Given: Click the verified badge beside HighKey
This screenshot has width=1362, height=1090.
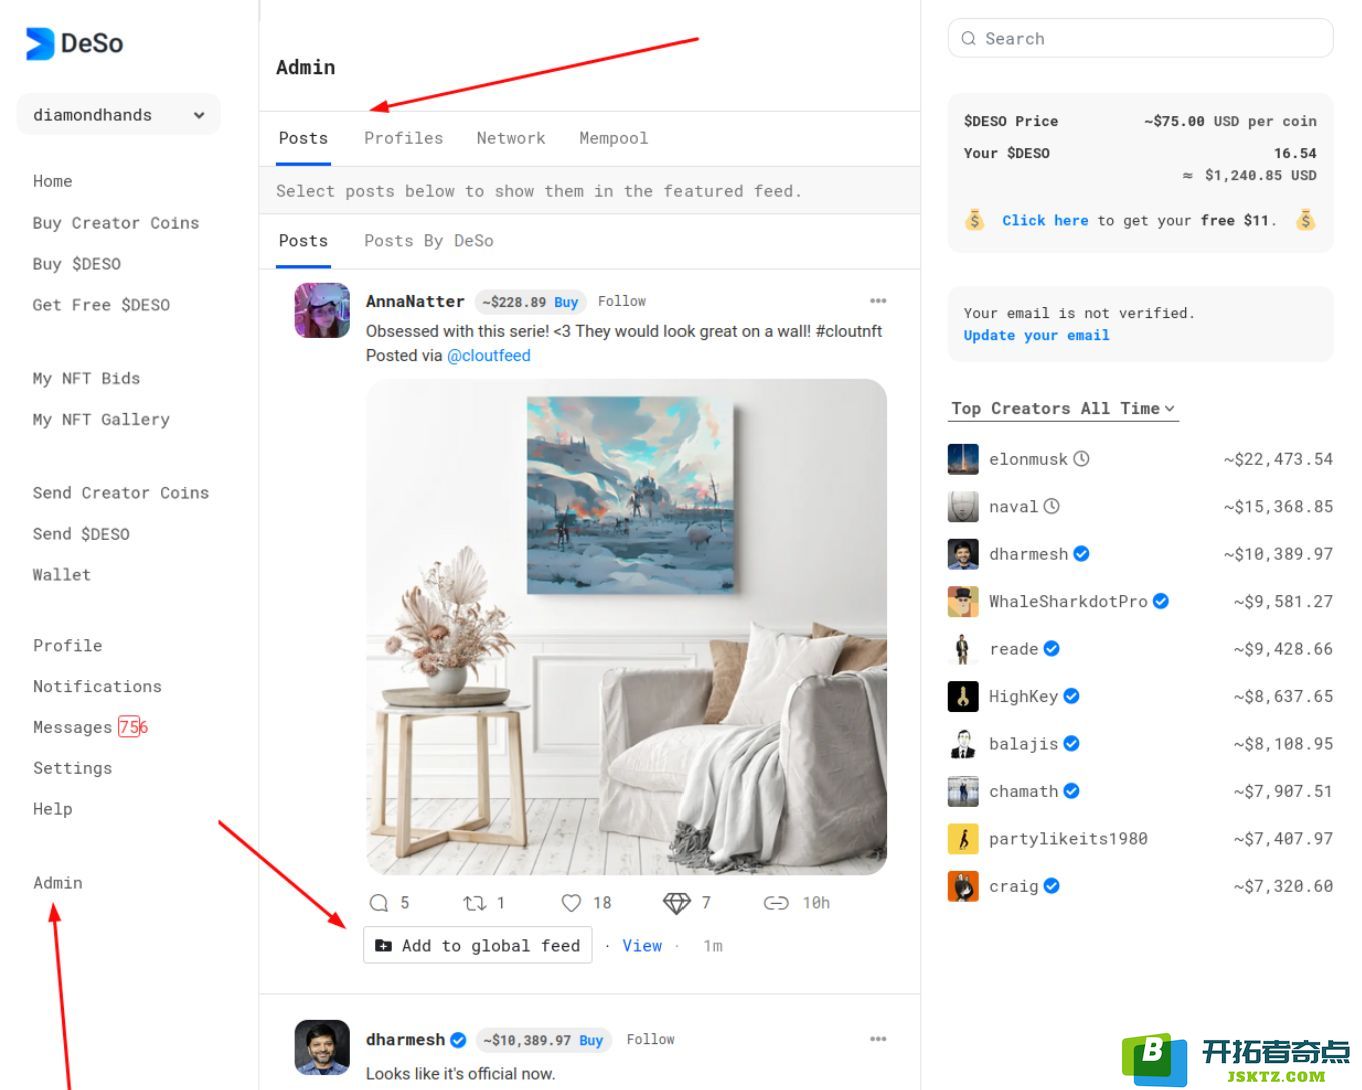Looking at the screenshot, I should pyautogui.click(x=1071, y=696).
